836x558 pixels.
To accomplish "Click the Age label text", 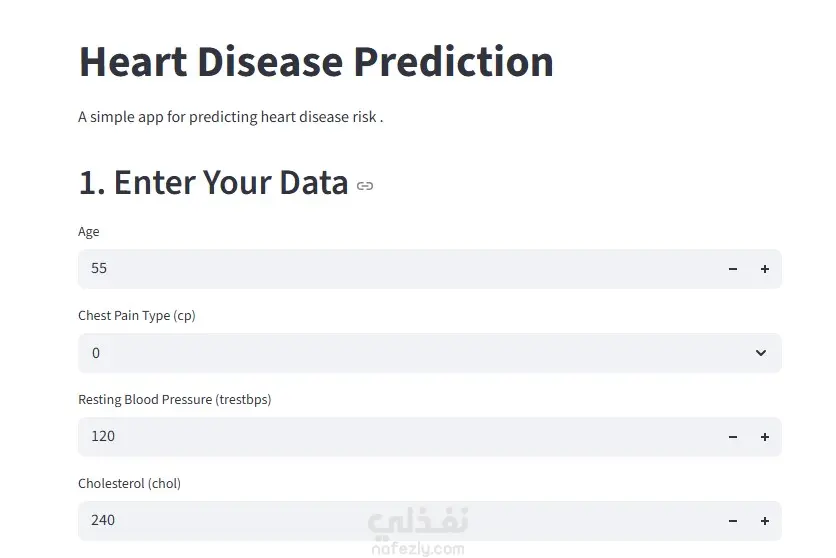I will [x=89, y=232].
